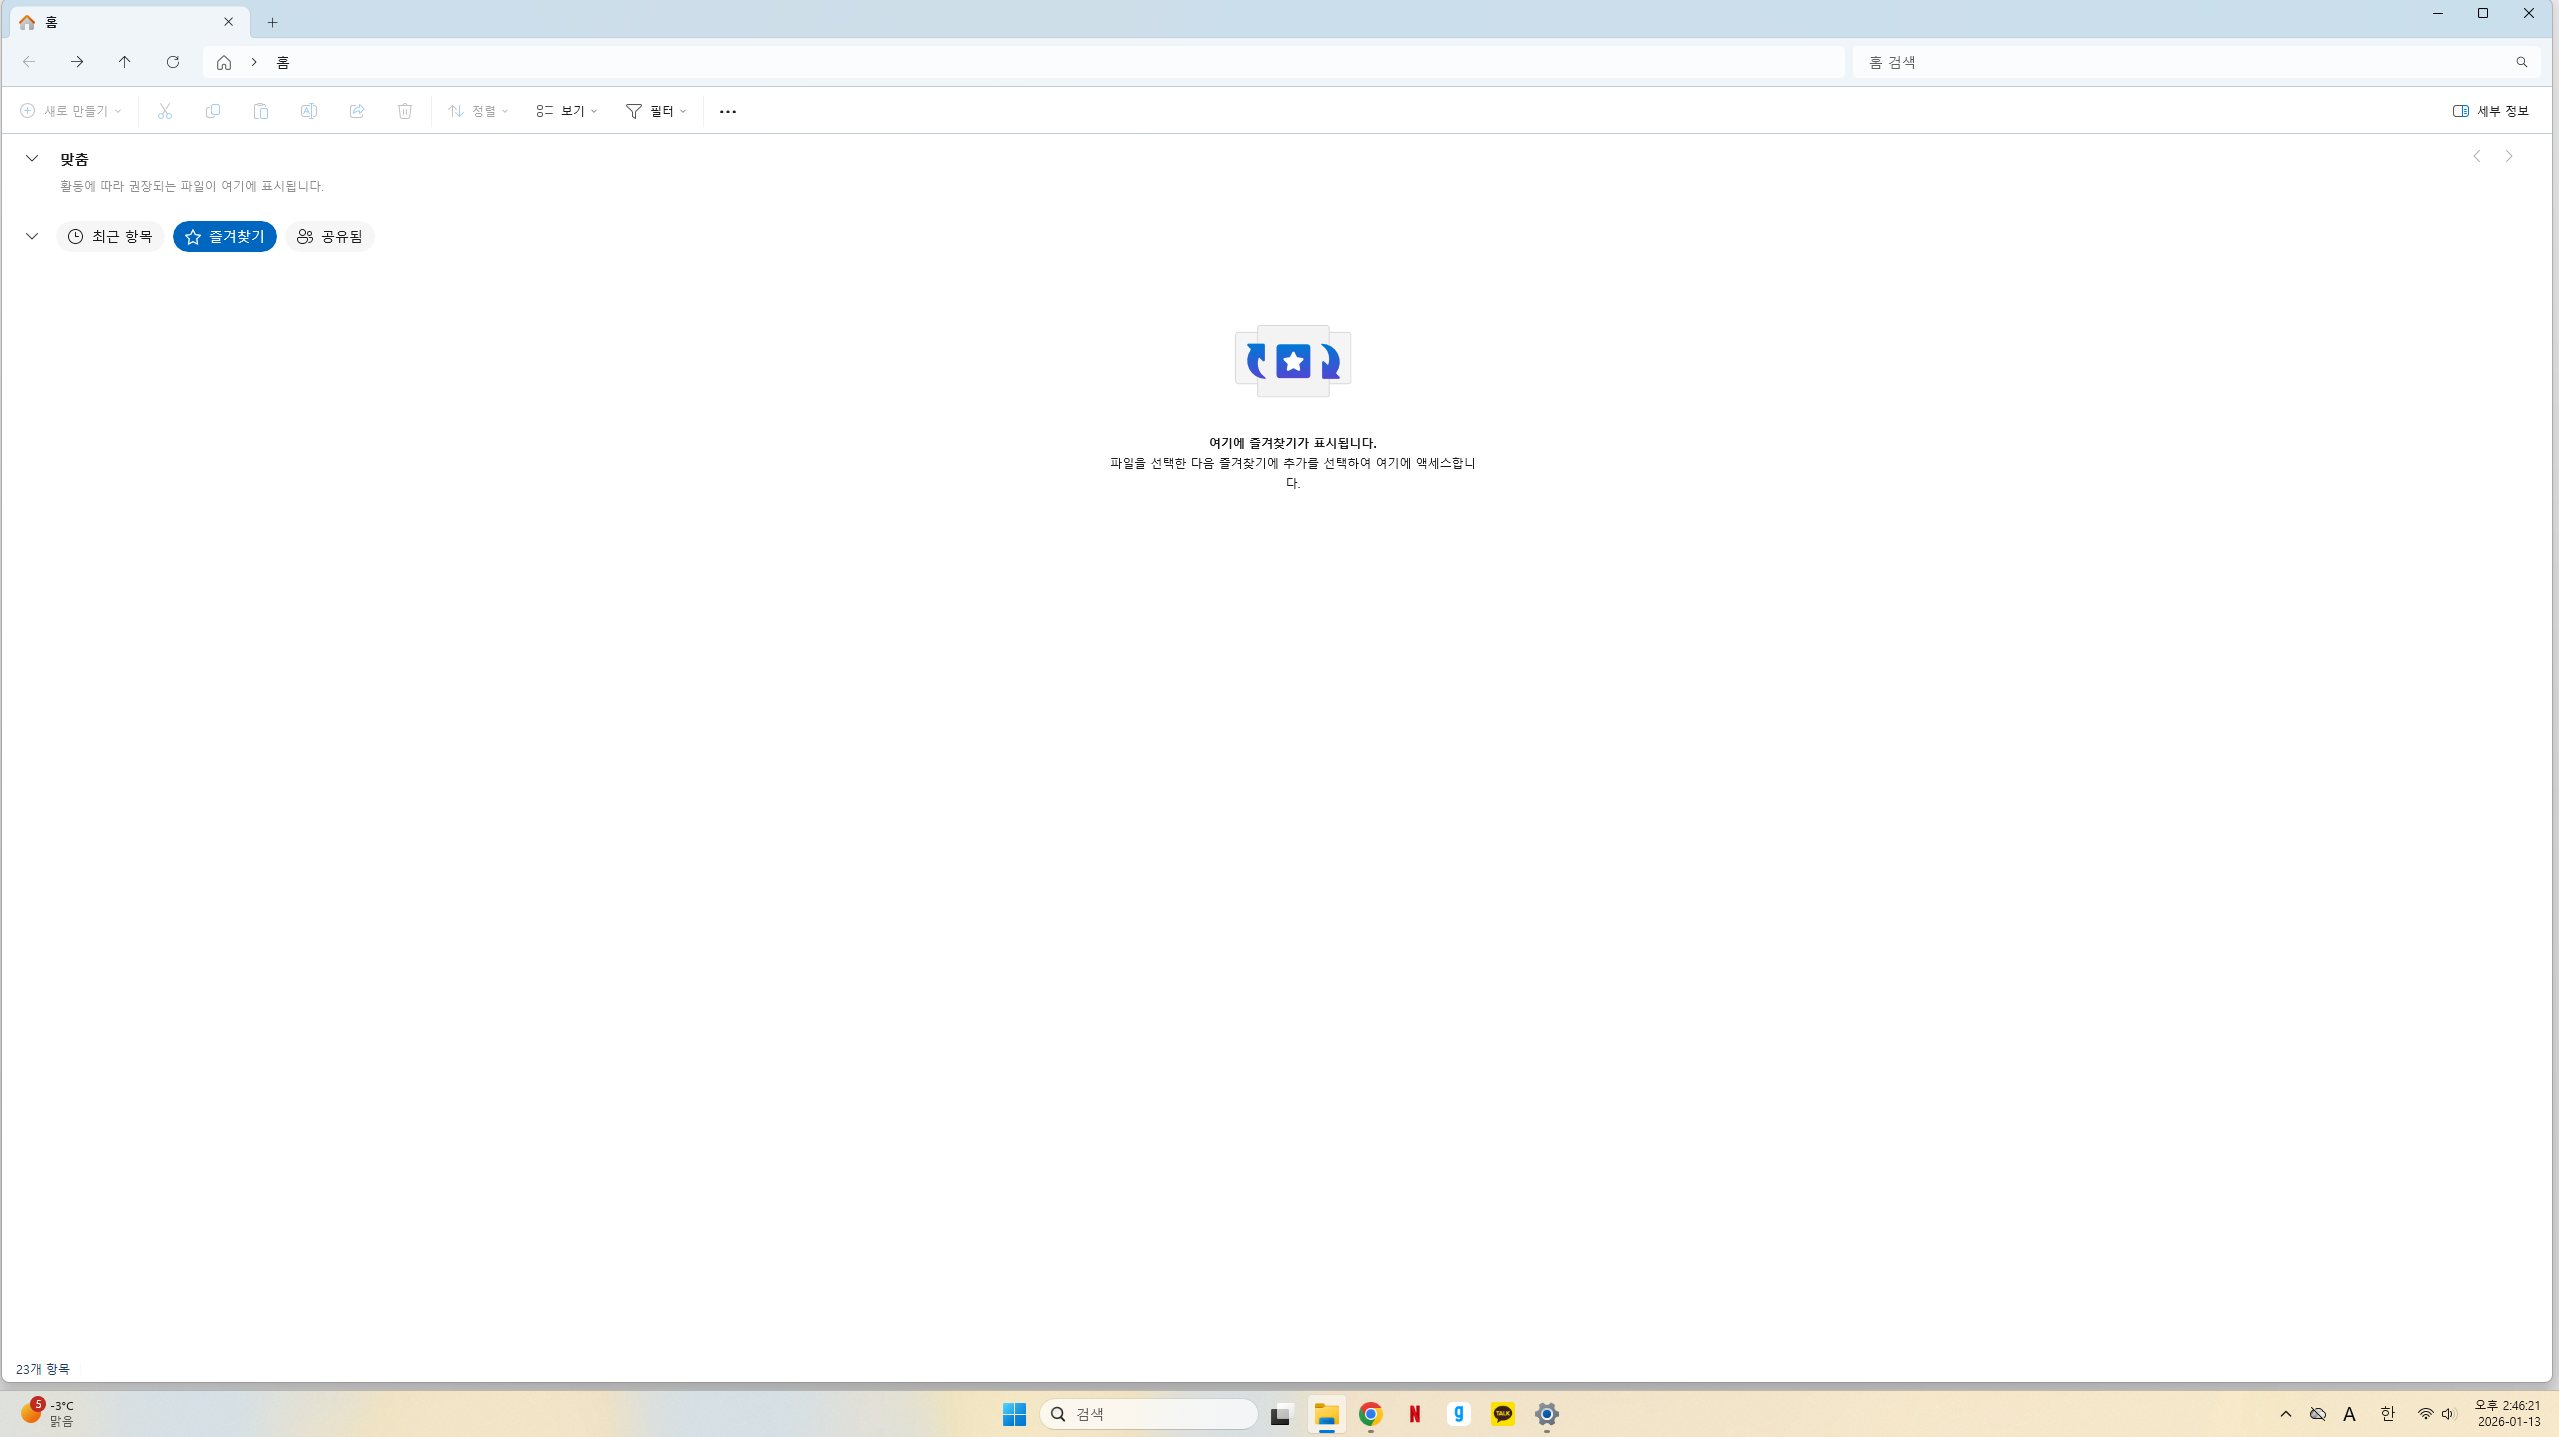Open Chrome from taskbar
2559x1437 pixels.
pyautogui.click(x=1370, y=1414)
